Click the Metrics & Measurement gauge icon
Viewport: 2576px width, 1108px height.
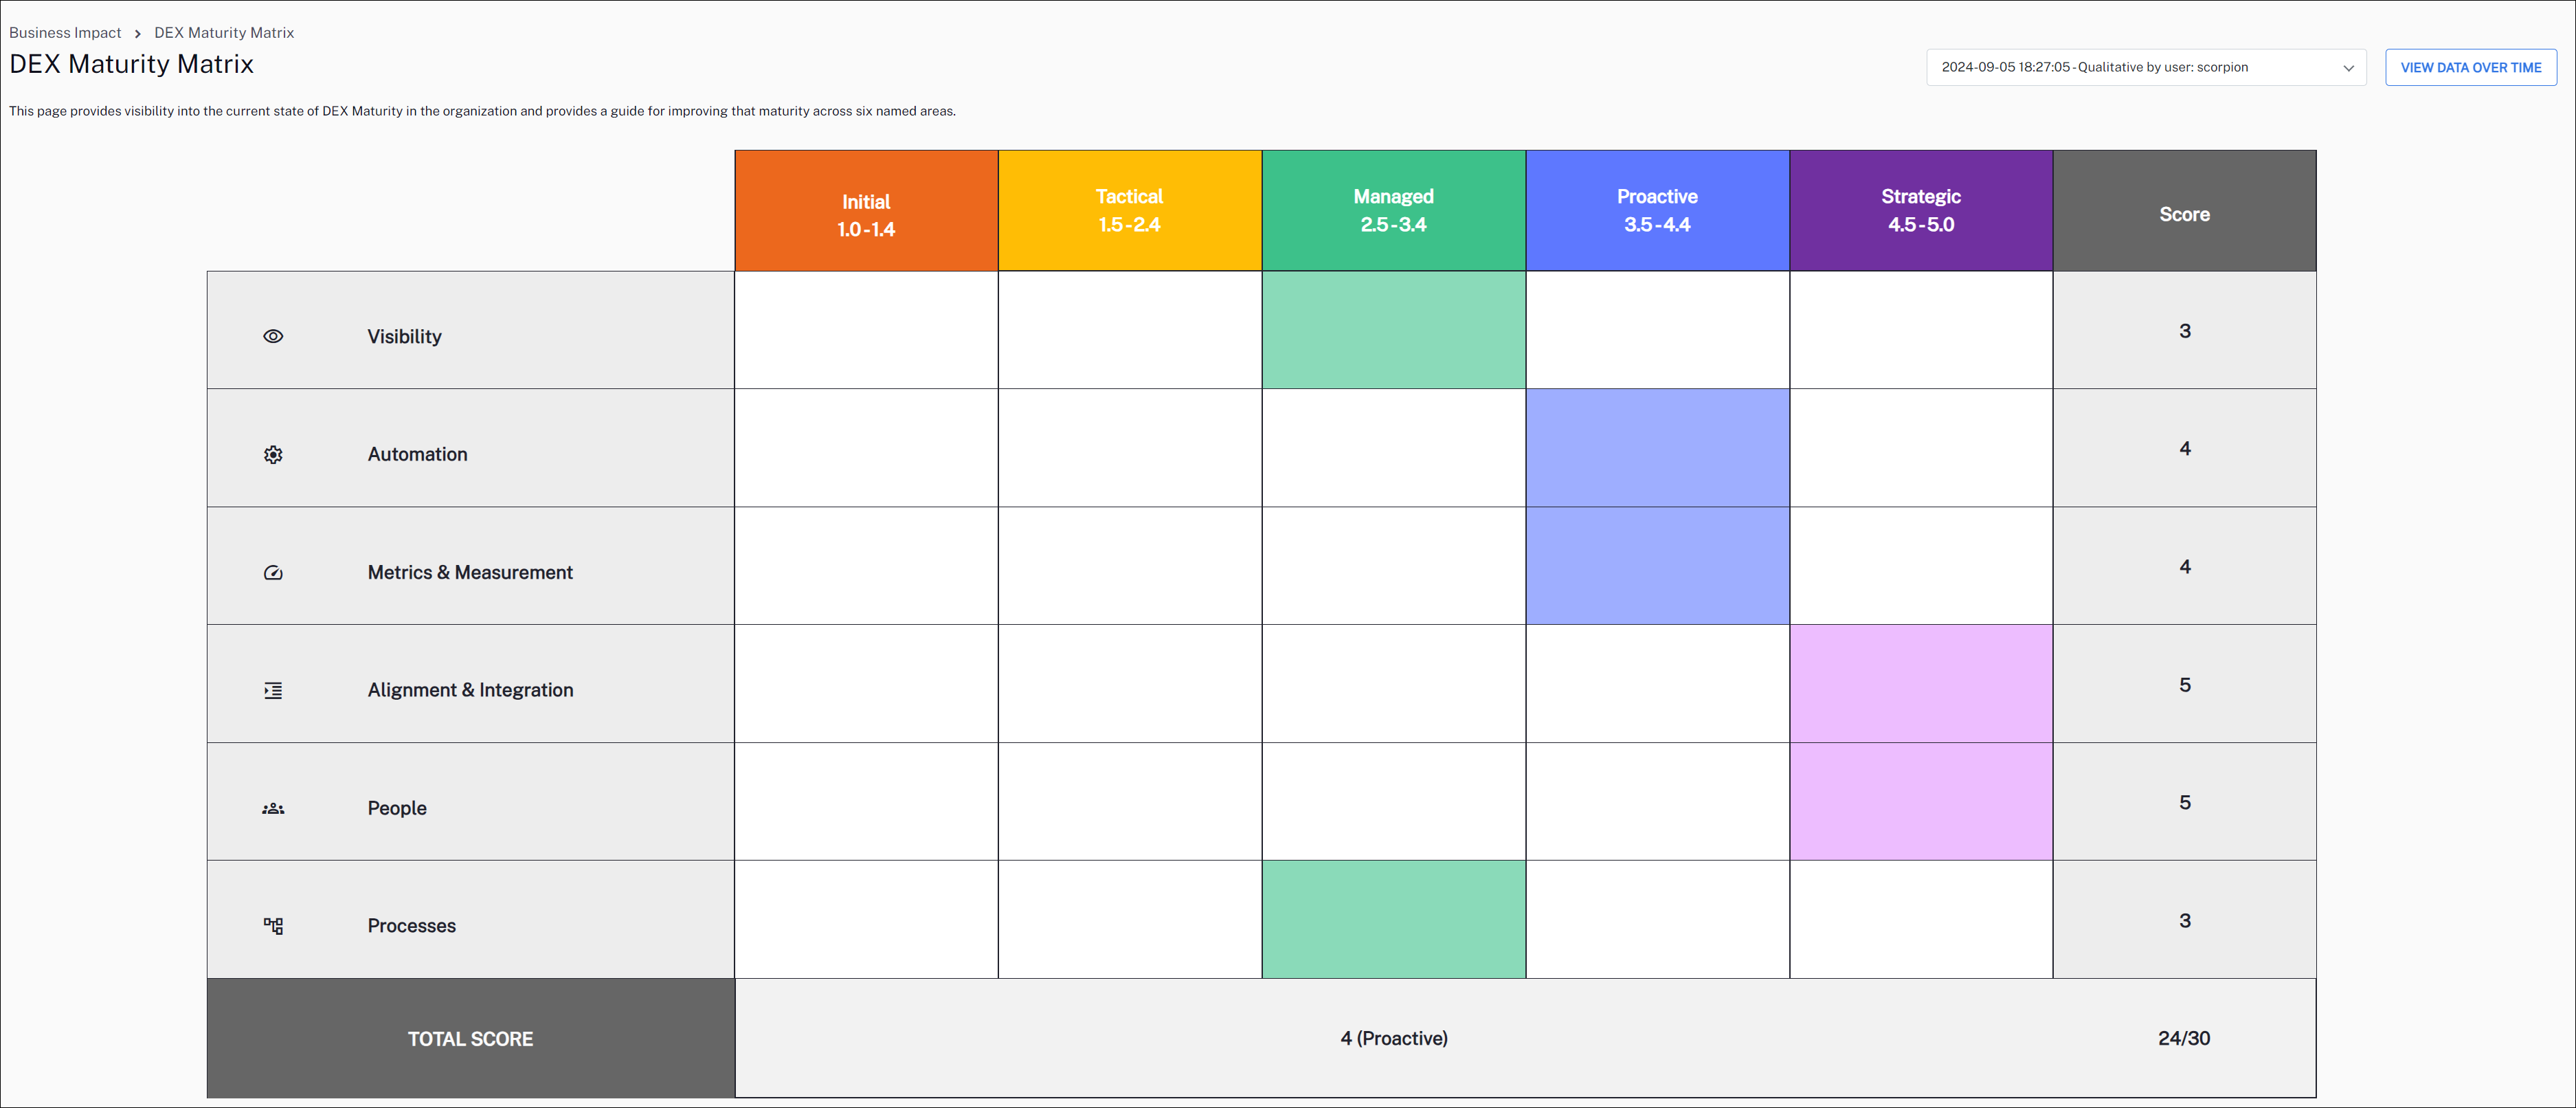pos(273,573)
